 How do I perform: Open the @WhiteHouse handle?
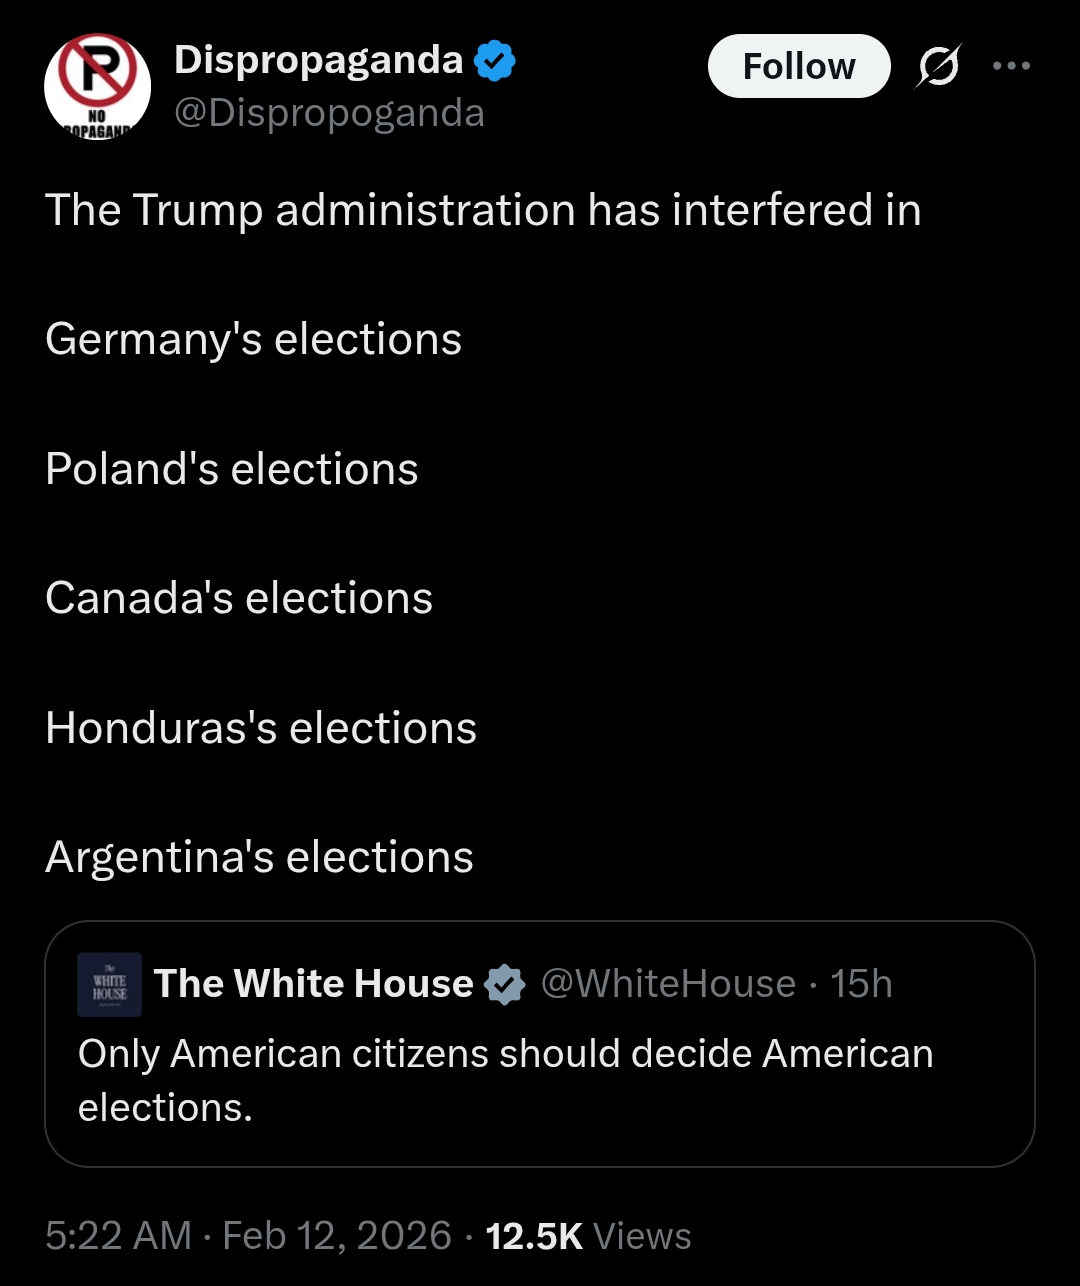pos(668,984)
